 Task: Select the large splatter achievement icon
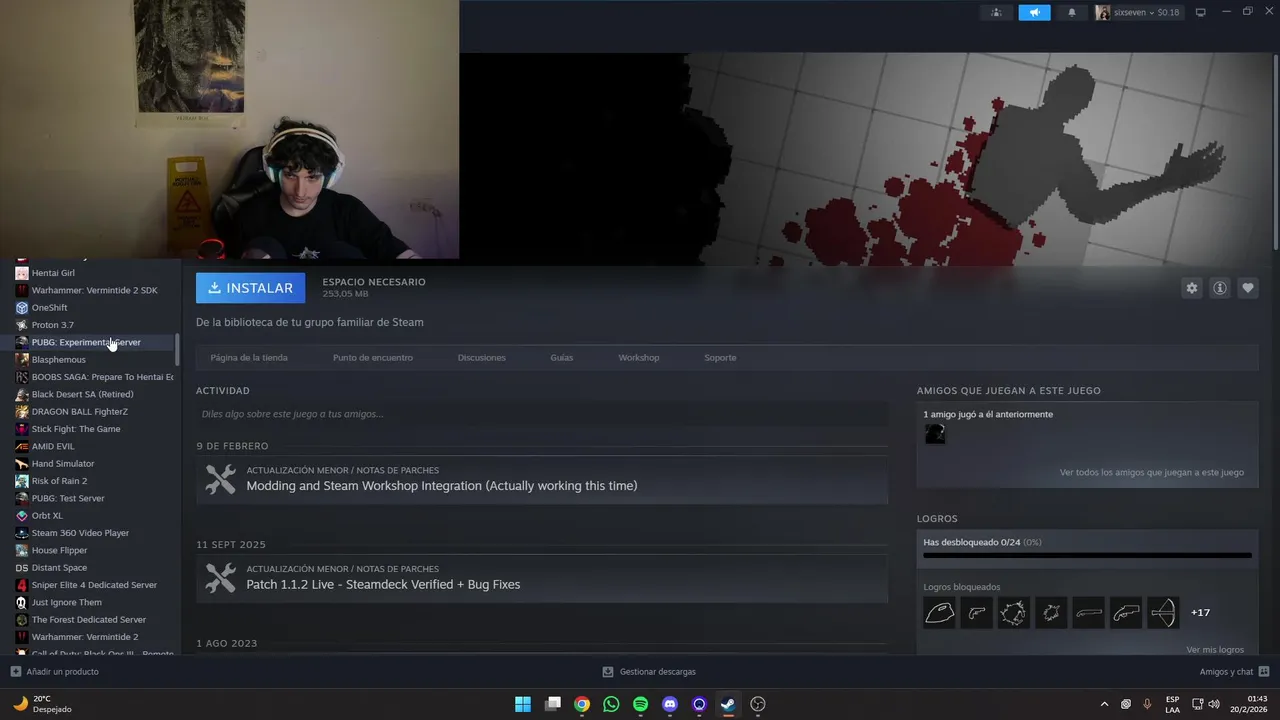[x=1014, y=613]
